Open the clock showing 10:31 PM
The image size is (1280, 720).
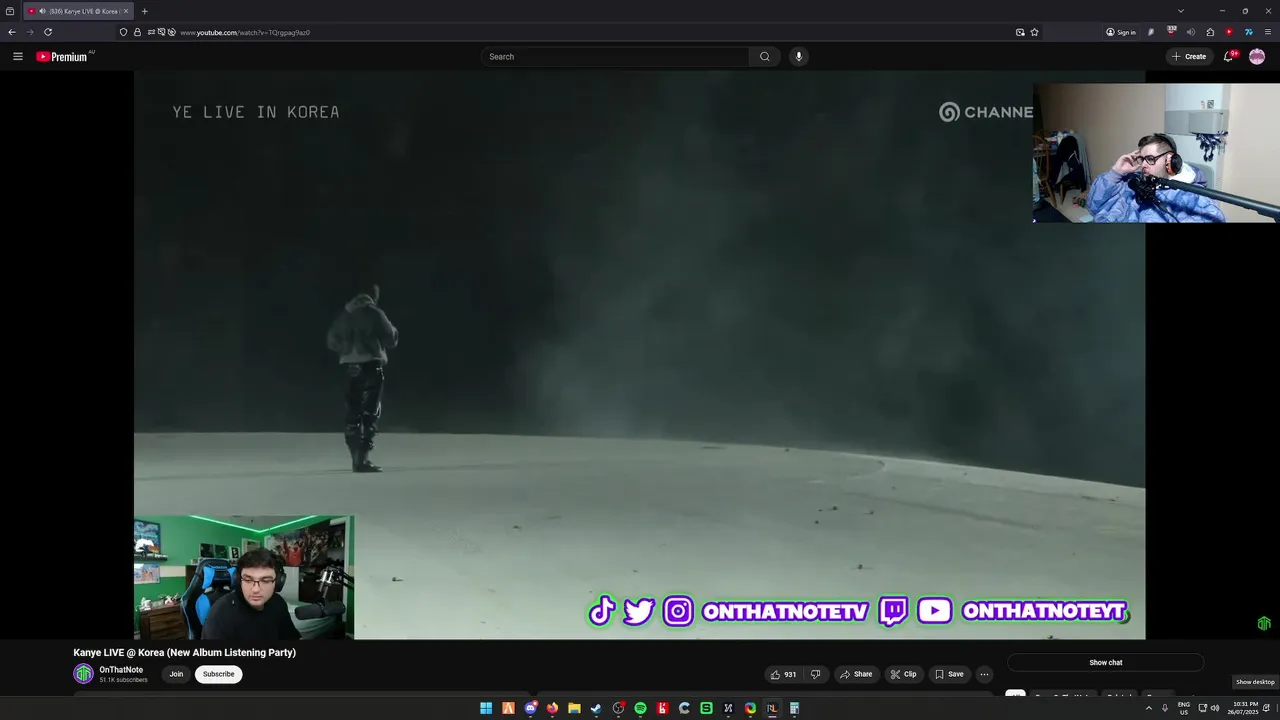(1245, 708)
